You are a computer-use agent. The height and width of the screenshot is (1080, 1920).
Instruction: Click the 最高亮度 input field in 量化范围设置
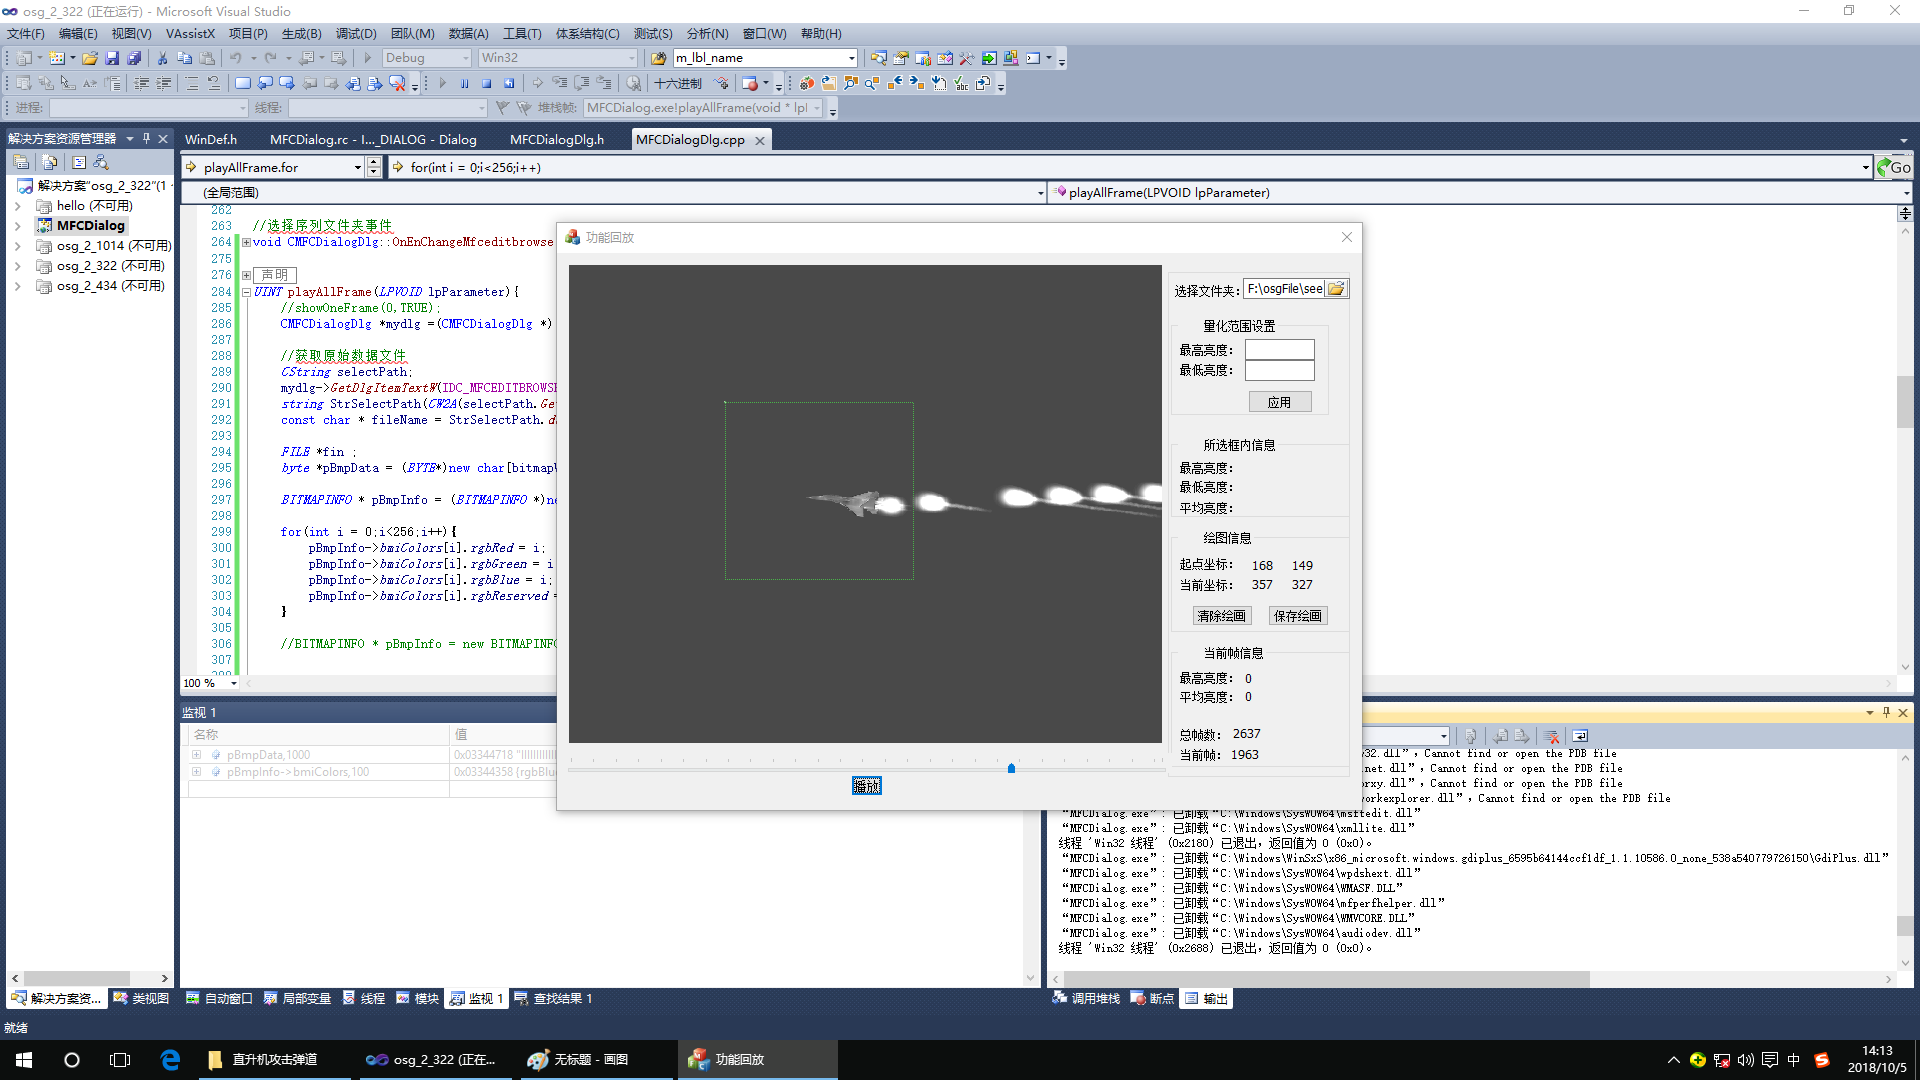(1279, 350)
